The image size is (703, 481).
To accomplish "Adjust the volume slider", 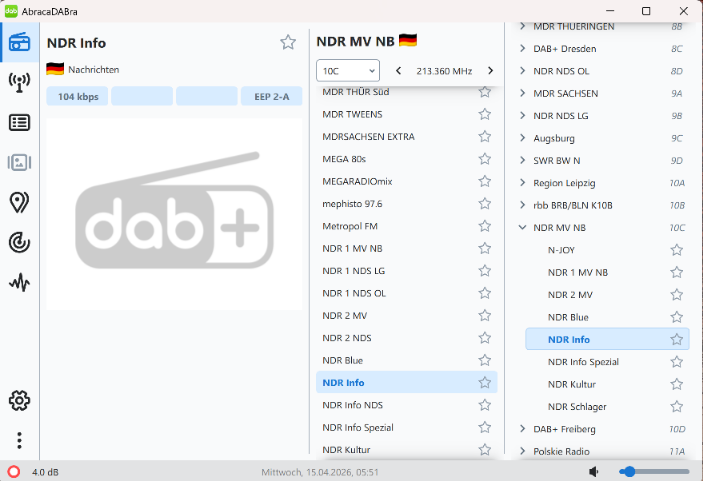I will tap(655, 471).
